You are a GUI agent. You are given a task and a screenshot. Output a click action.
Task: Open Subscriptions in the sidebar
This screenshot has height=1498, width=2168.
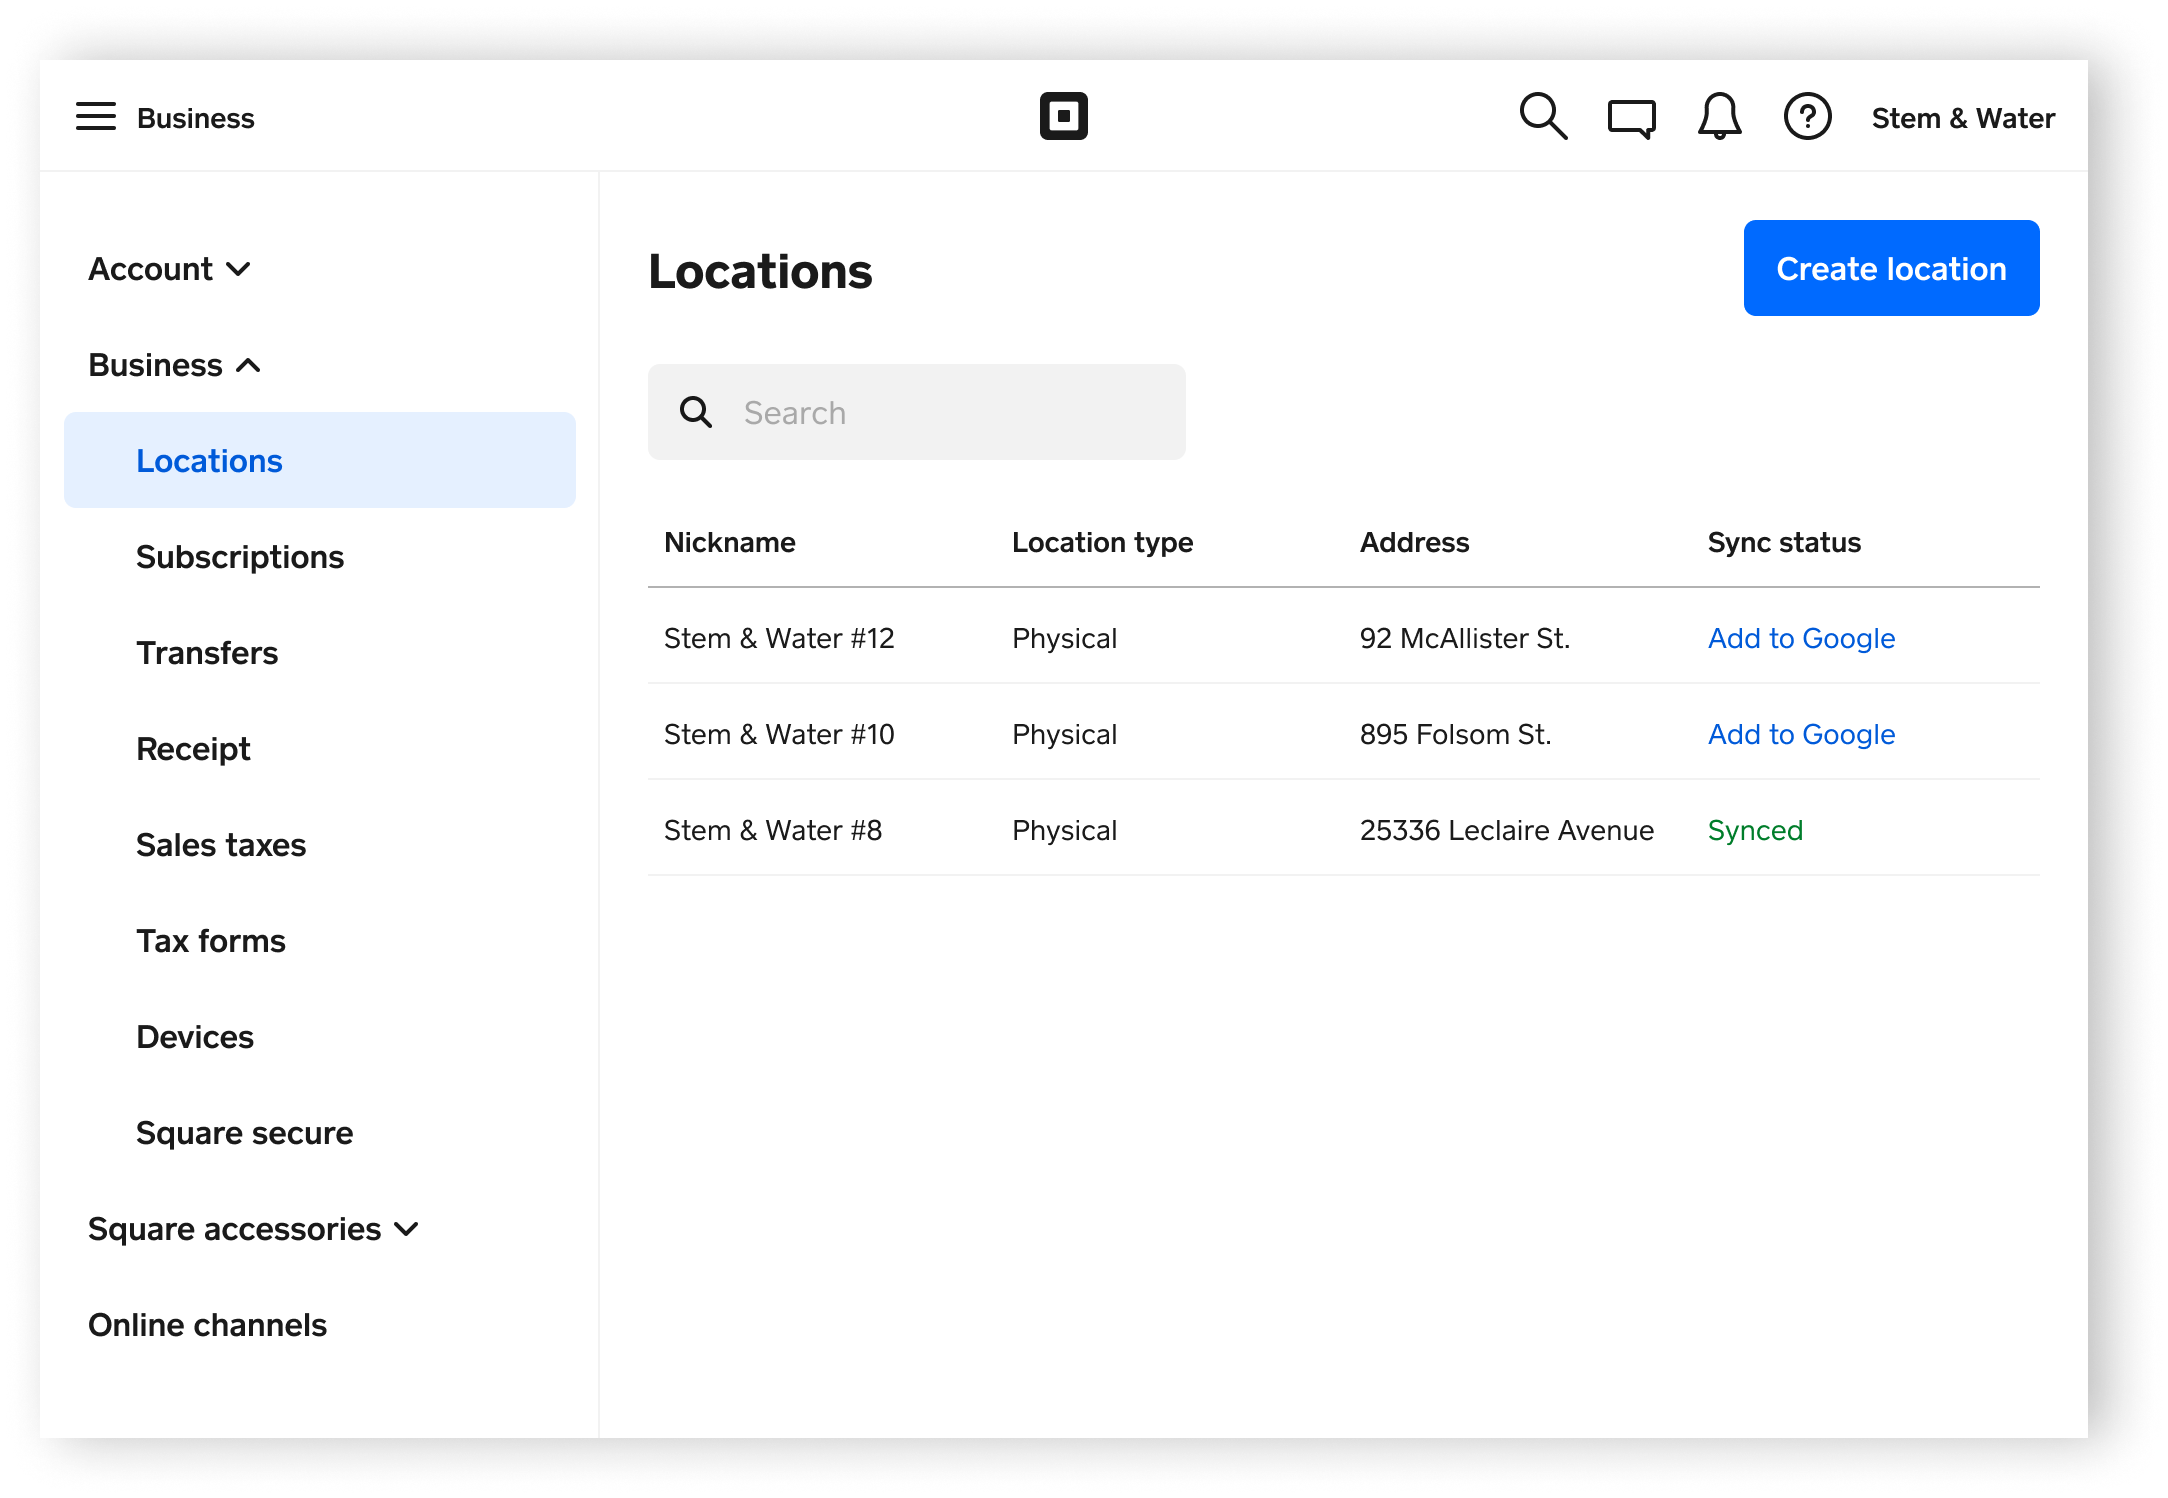240,557
